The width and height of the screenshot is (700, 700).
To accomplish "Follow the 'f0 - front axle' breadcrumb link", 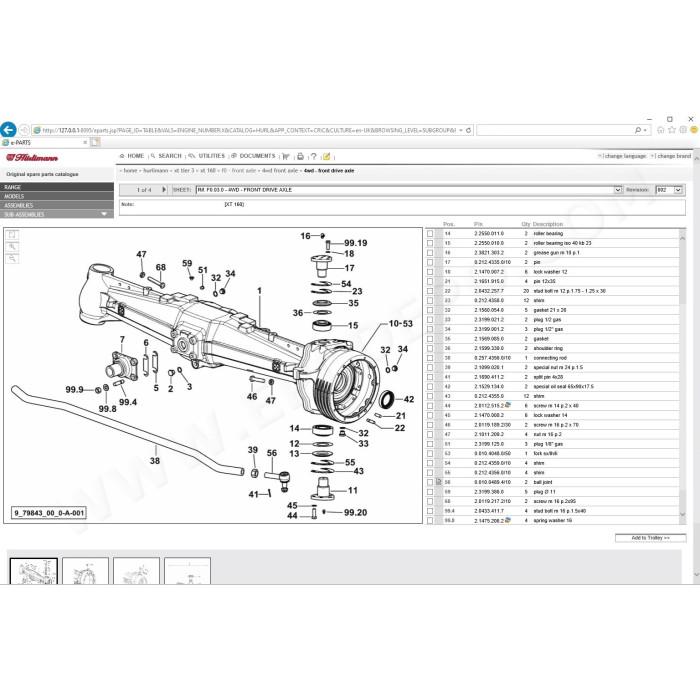I will click(239, 171).
